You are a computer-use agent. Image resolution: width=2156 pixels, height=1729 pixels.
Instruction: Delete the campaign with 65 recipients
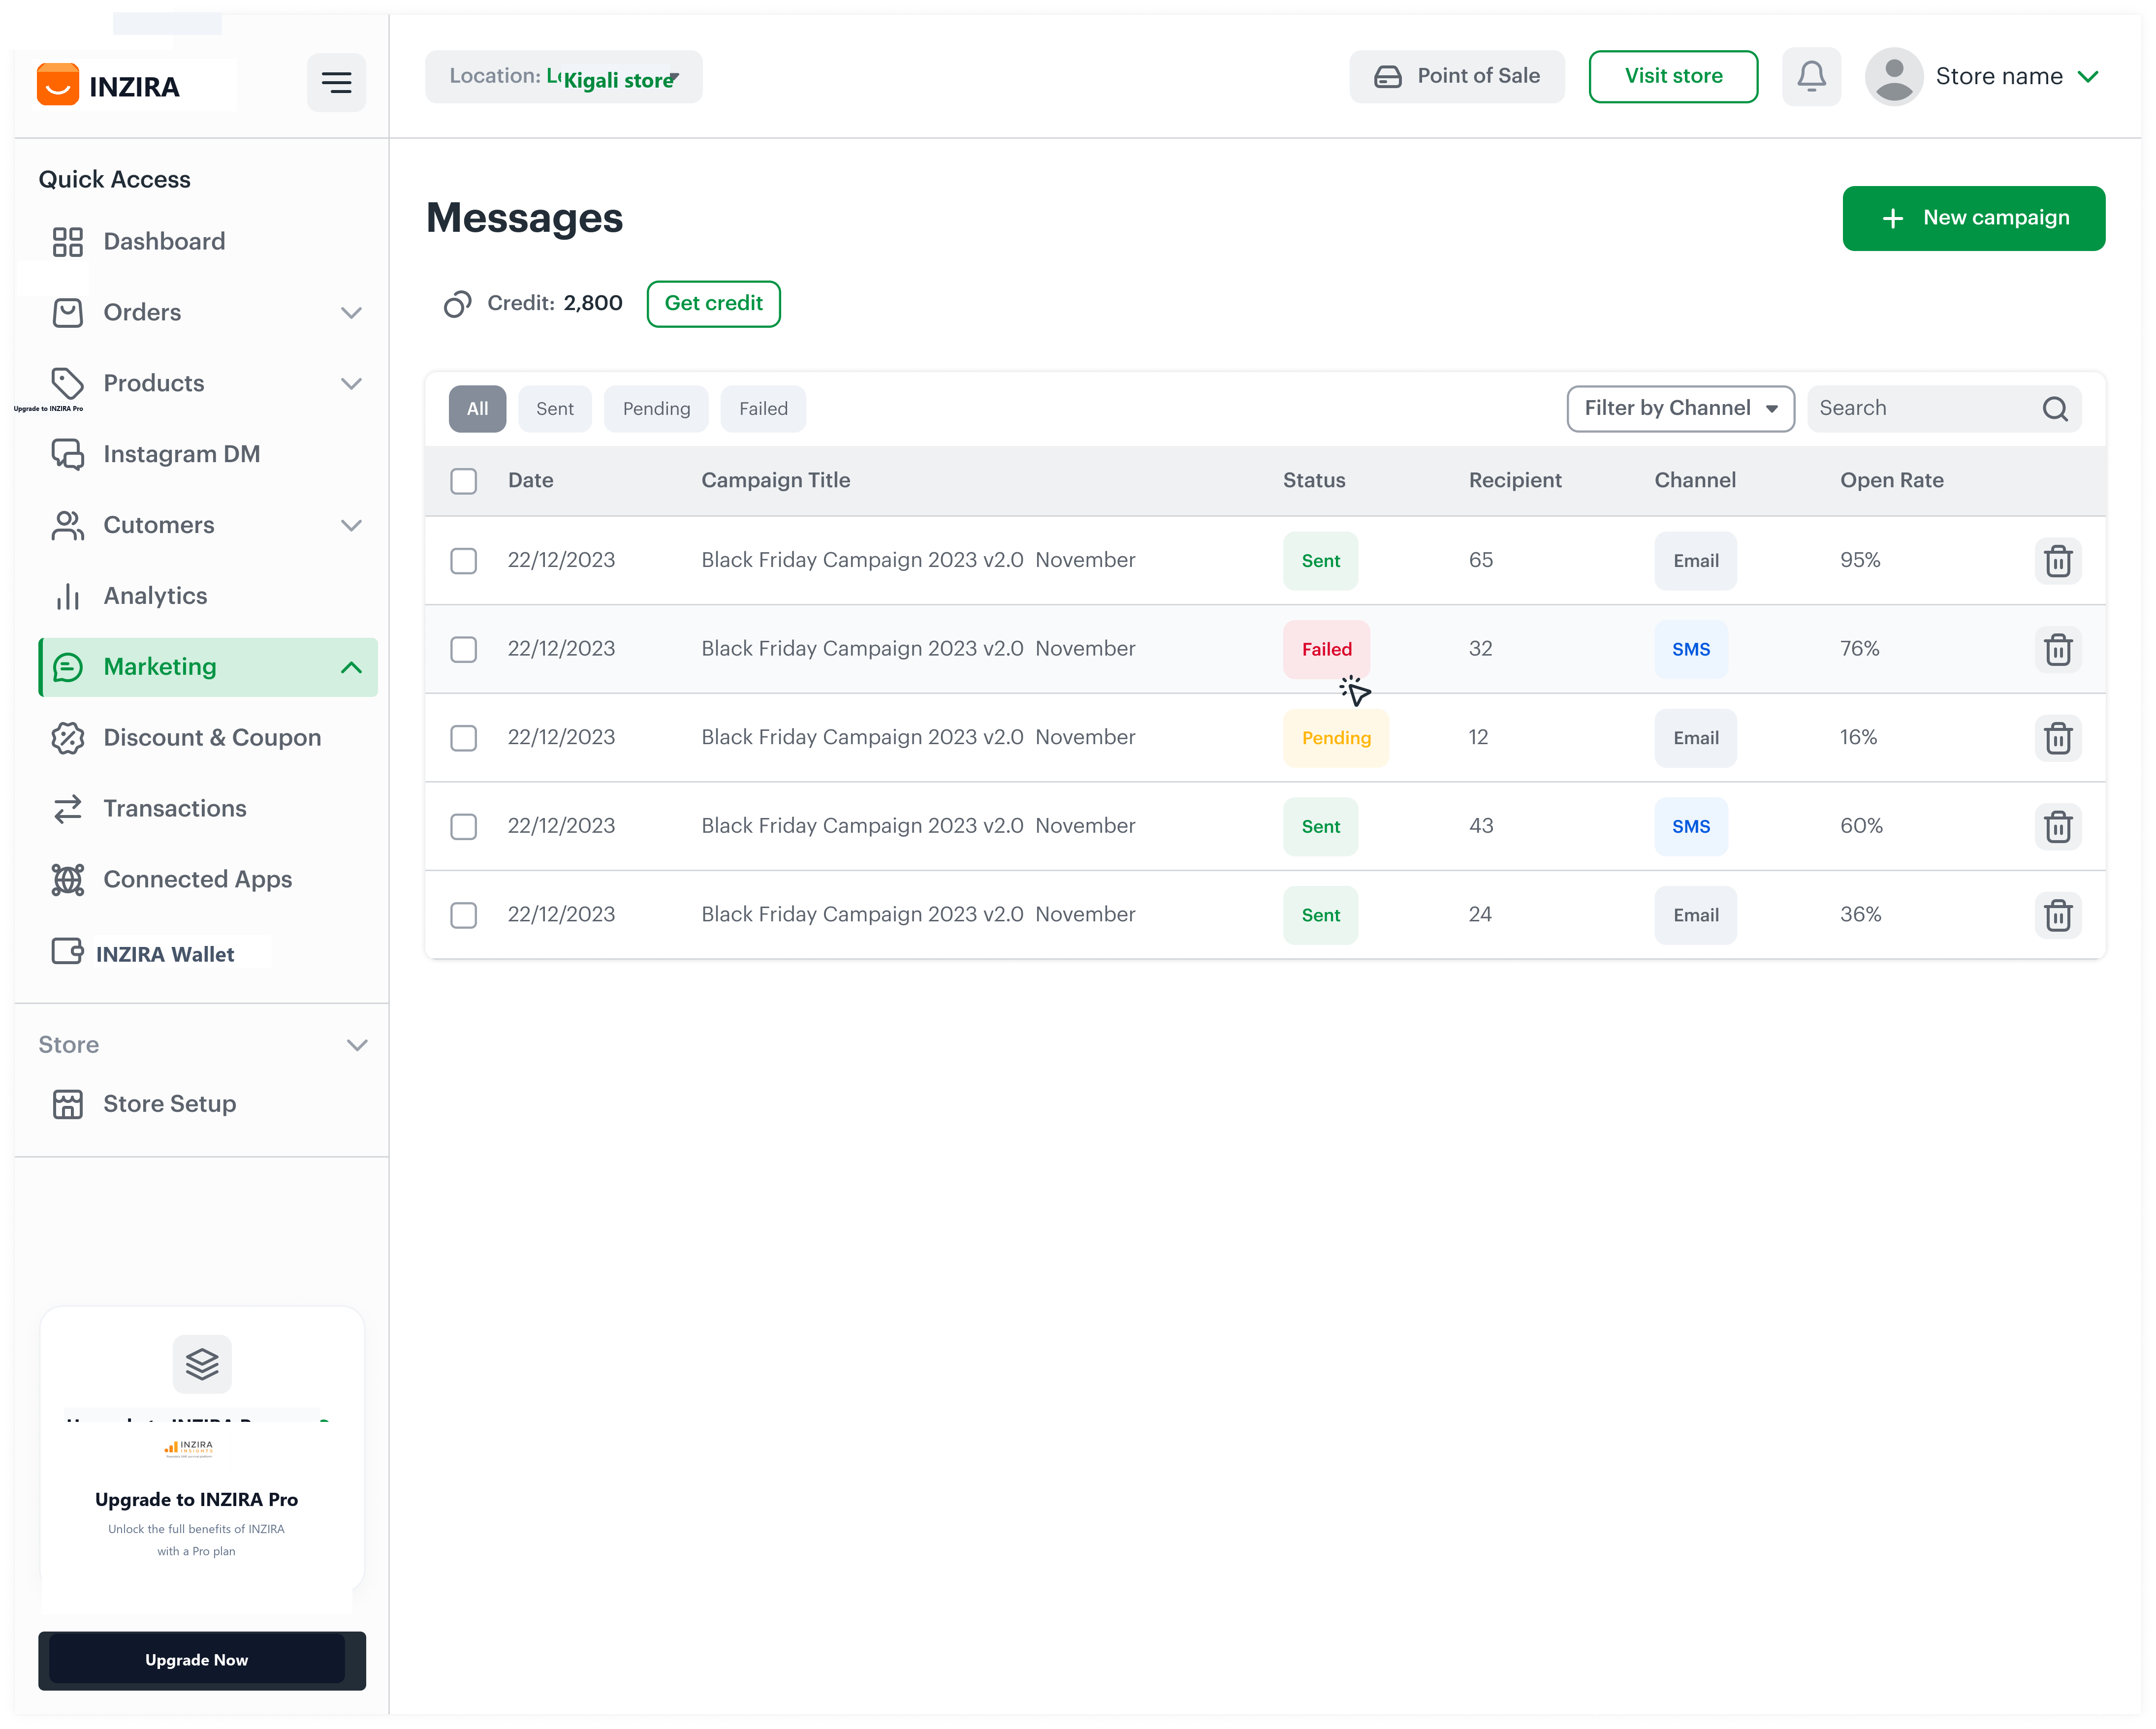[x=2058, y=561]
